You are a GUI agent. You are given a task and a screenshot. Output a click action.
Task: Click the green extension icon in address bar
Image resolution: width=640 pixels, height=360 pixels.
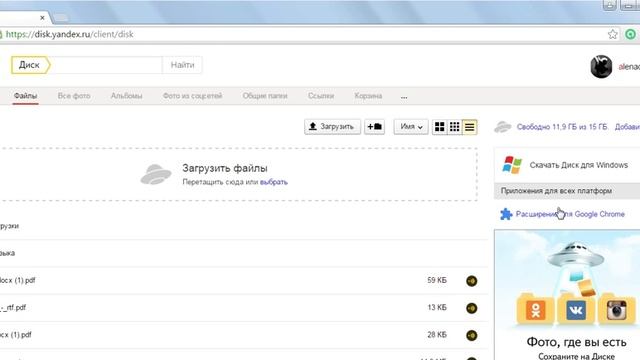pos(630,34)
